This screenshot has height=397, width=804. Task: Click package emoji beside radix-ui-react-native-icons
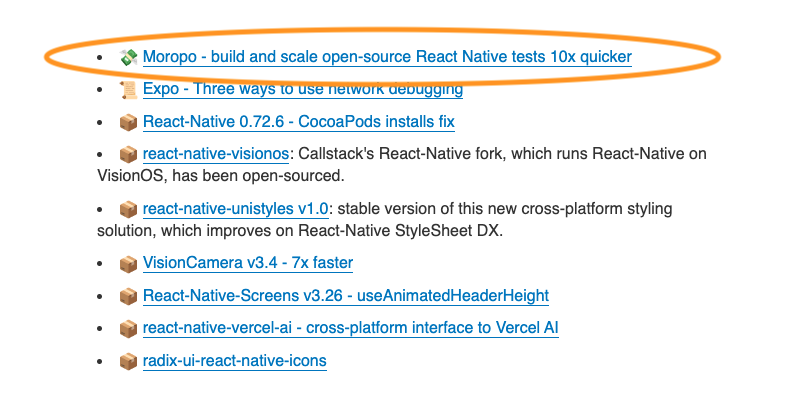(x=128, y=362)
